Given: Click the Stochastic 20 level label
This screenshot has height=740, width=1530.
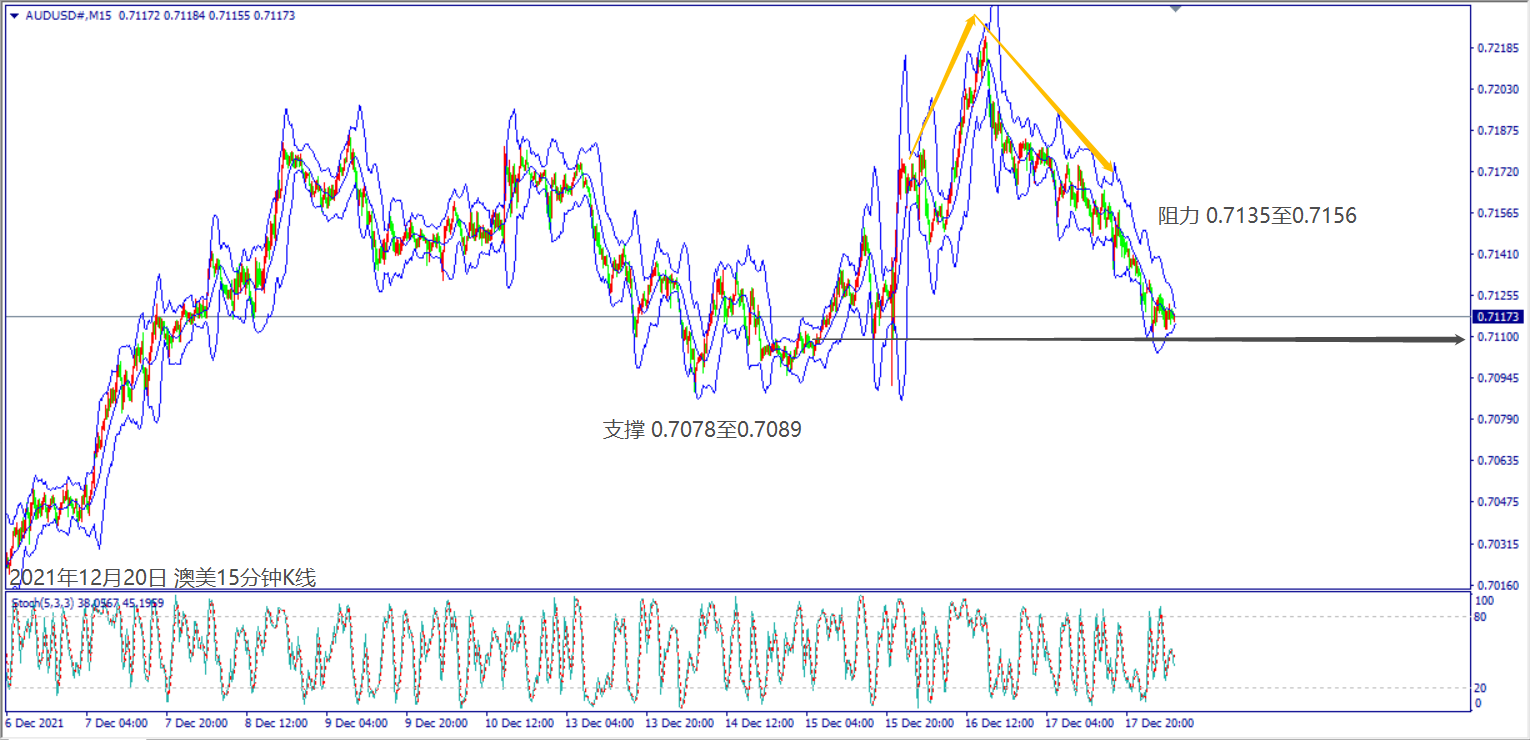Looking at the screenshot, I should click(x=1482, y=689).
